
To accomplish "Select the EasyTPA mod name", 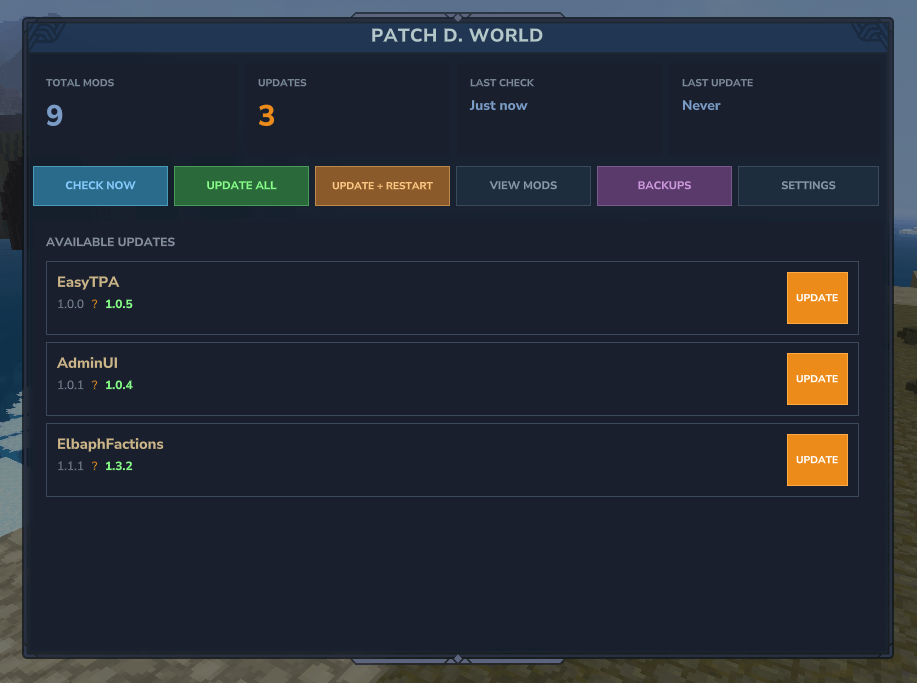I will click(88, 282).
